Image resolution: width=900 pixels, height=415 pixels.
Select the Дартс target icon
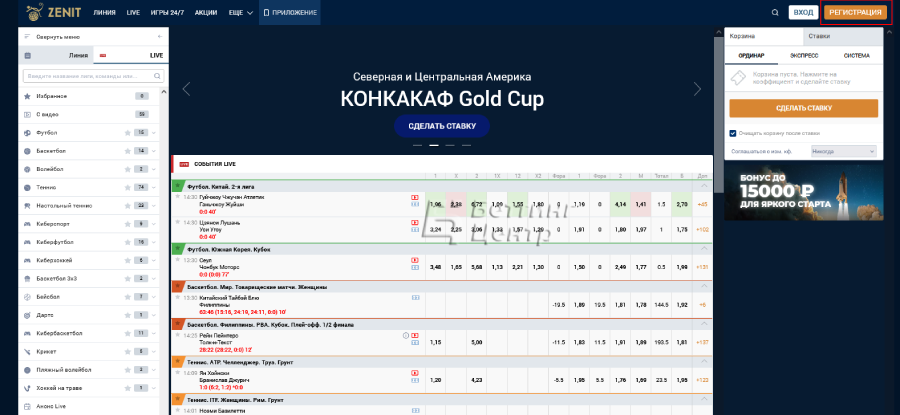pyautogui.click(x=27, y=315)
